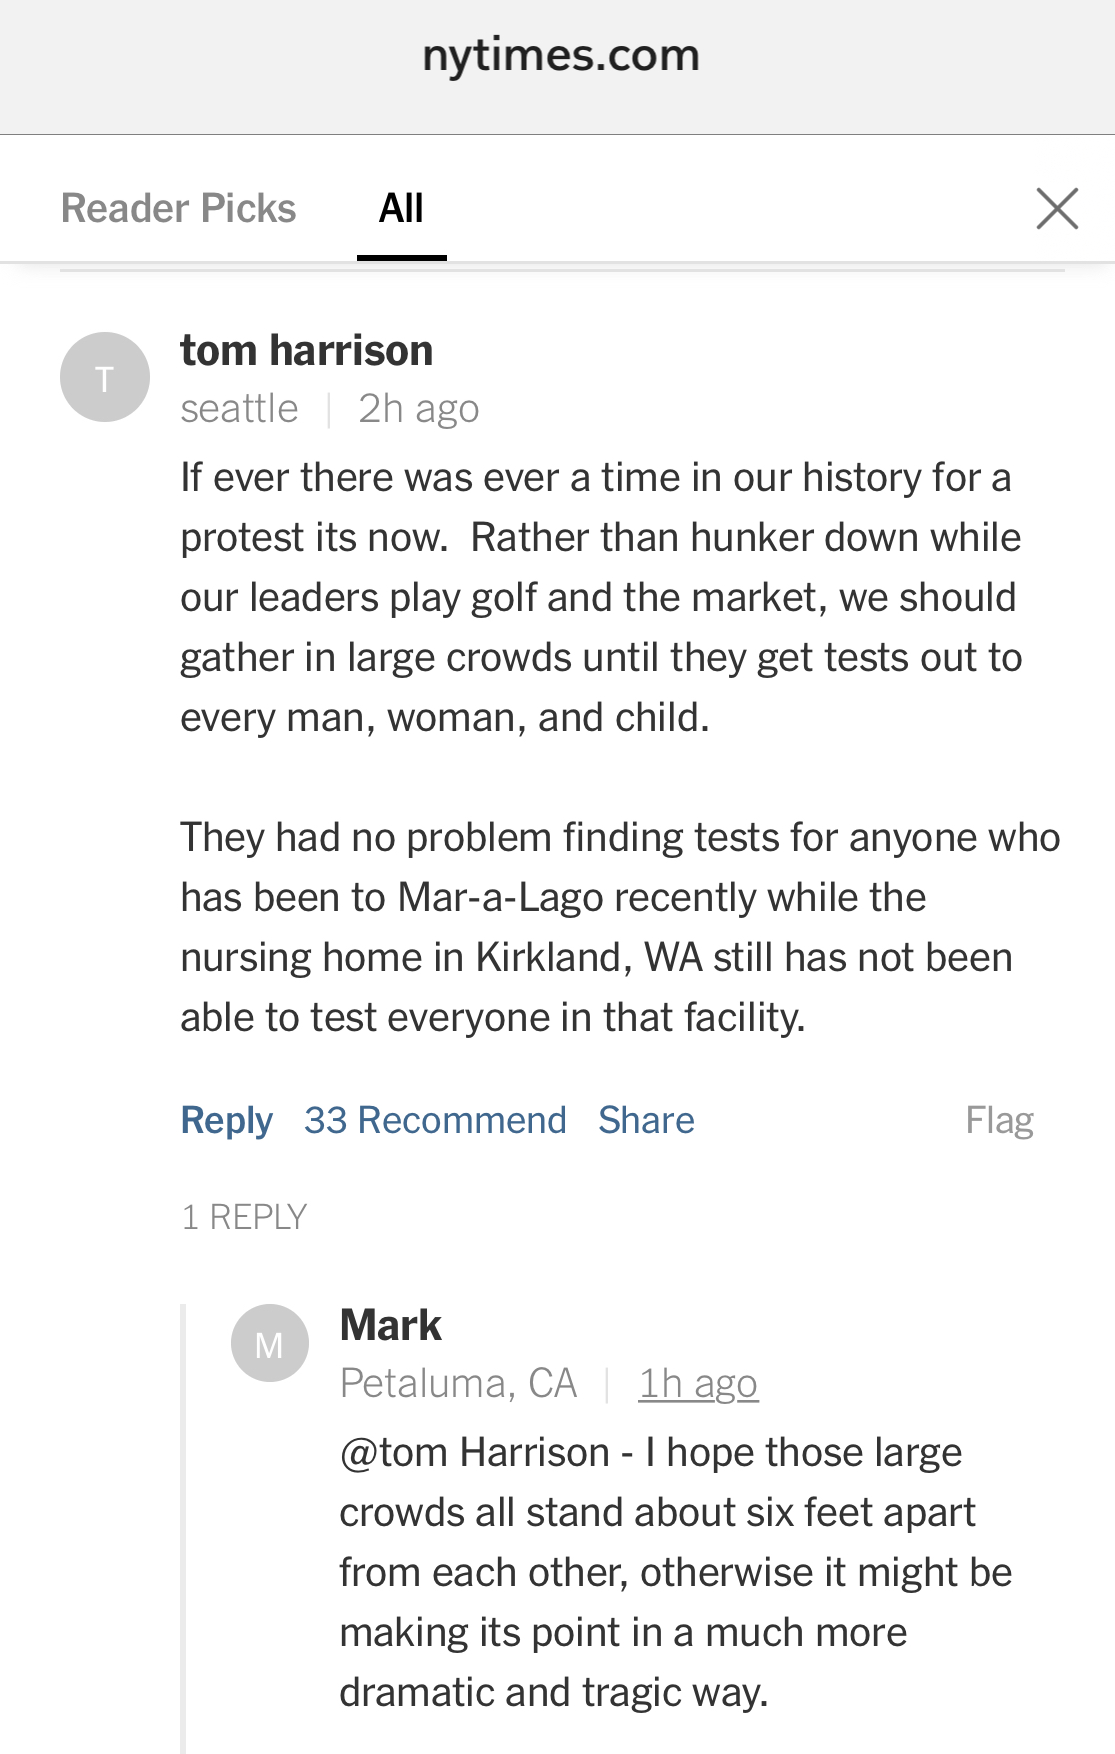1115x1754 pixels.
Task: Flag tom harrison's comment
Action: click(998, 1120)
